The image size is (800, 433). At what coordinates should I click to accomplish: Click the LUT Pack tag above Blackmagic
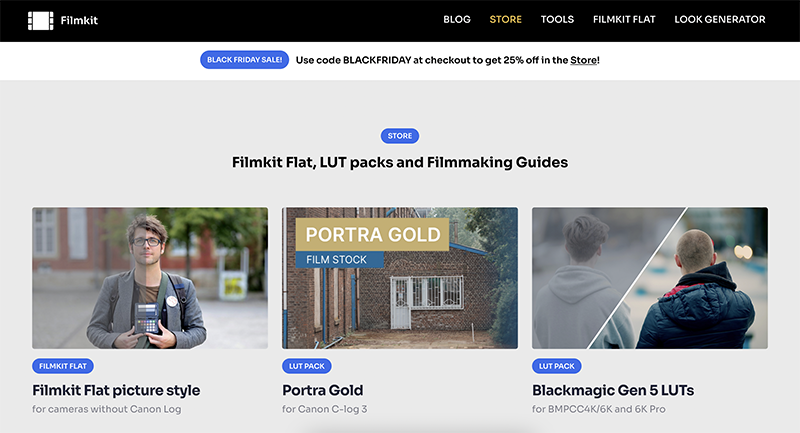click(557, 367)
